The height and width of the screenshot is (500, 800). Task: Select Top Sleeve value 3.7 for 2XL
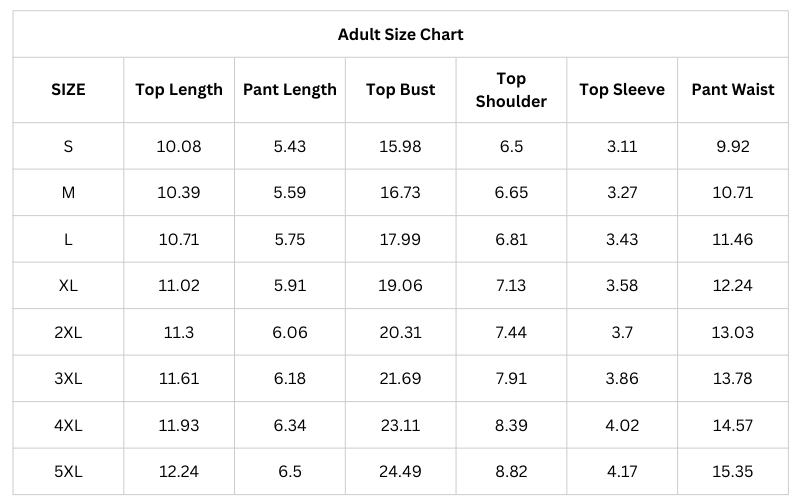coord(622,332)
